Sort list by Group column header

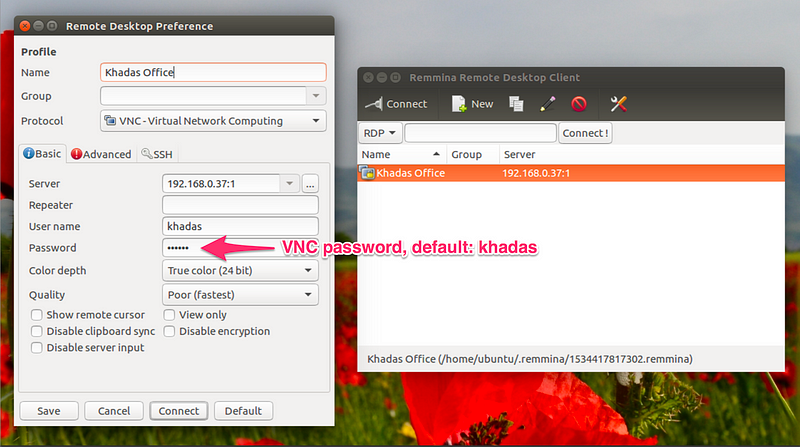[472, 155]
